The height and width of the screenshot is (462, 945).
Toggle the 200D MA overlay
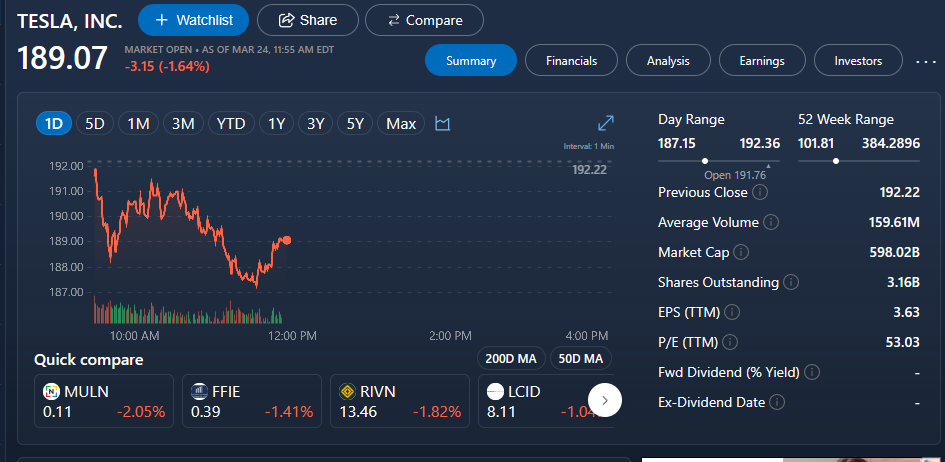pyautogui.click(x=511, y=359)
